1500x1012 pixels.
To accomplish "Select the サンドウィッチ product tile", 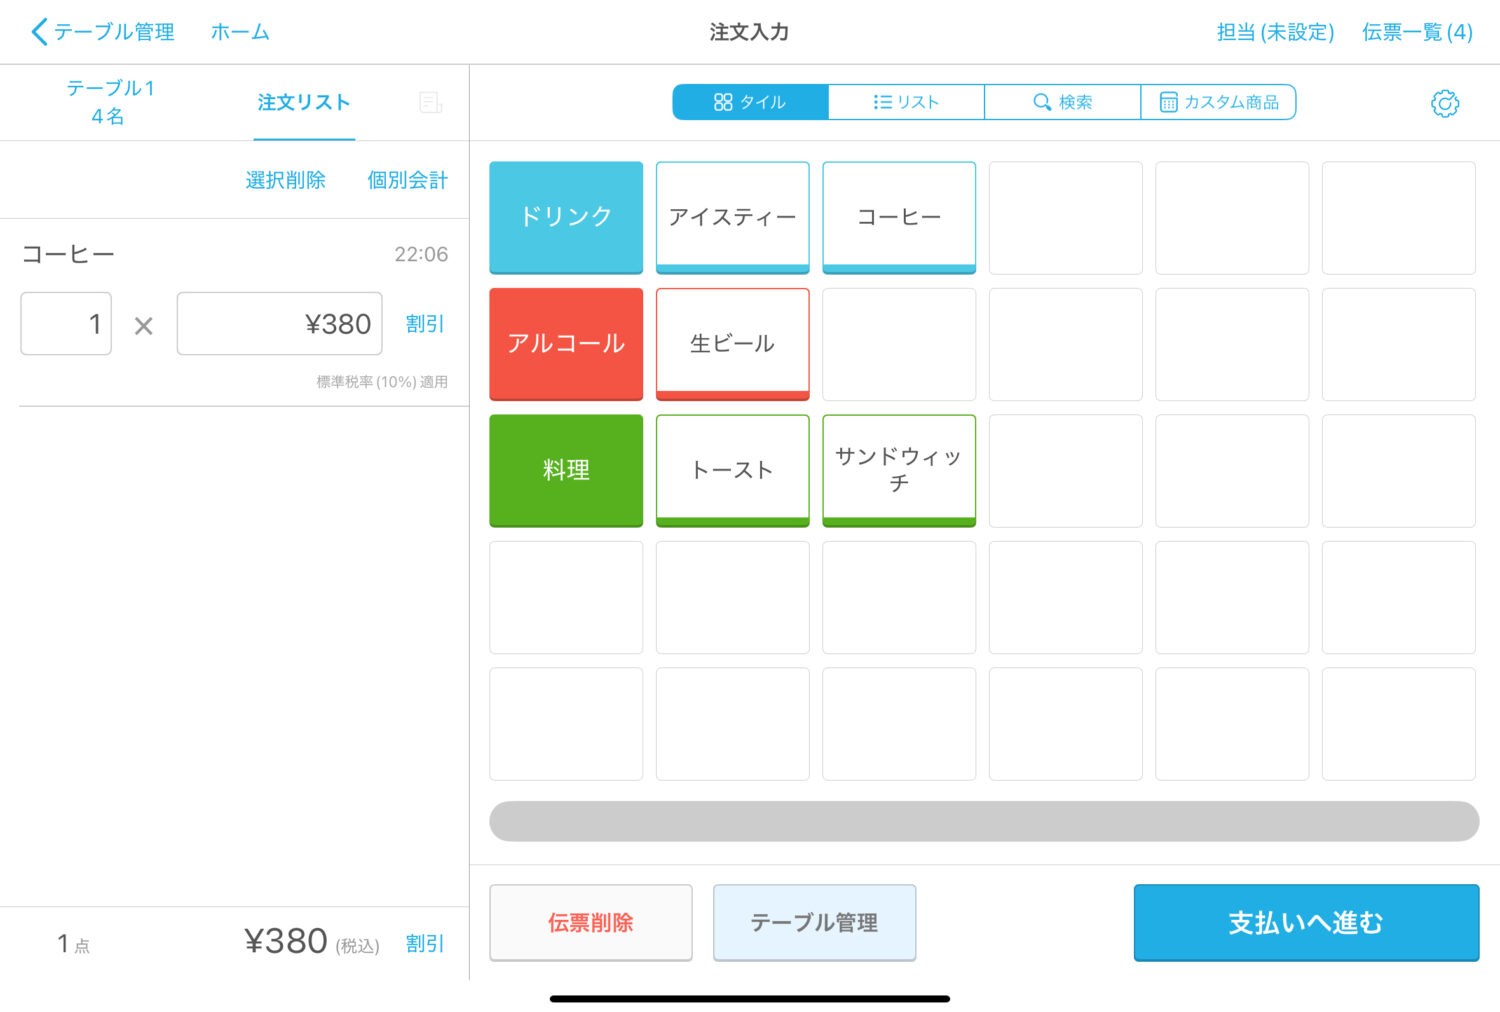I will tap(898, 470).
